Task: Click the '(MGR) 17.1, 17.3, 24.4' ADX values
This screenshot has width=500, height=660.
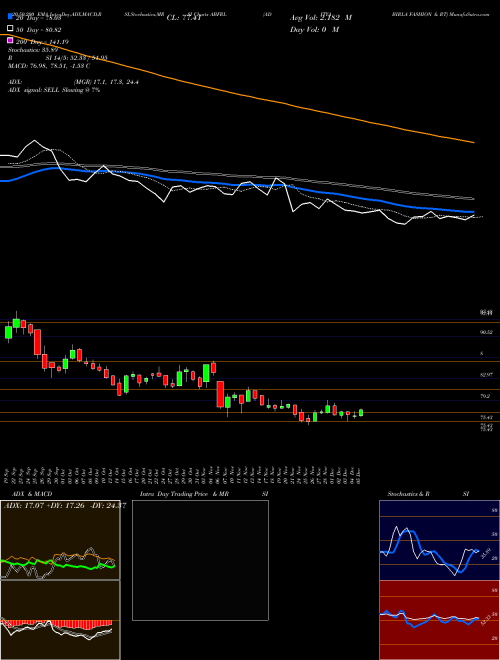Action: (x=106, y=82)
